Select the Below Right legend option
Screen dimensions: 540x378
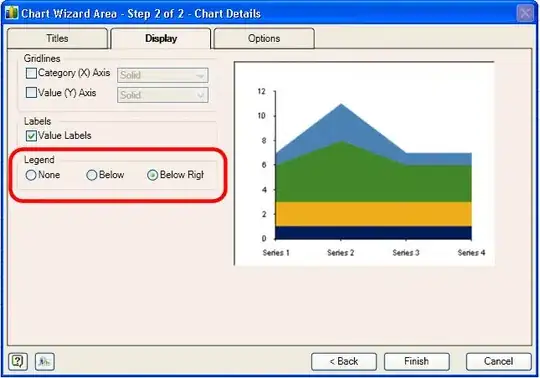pyautogui.click(x=153, y=175)
